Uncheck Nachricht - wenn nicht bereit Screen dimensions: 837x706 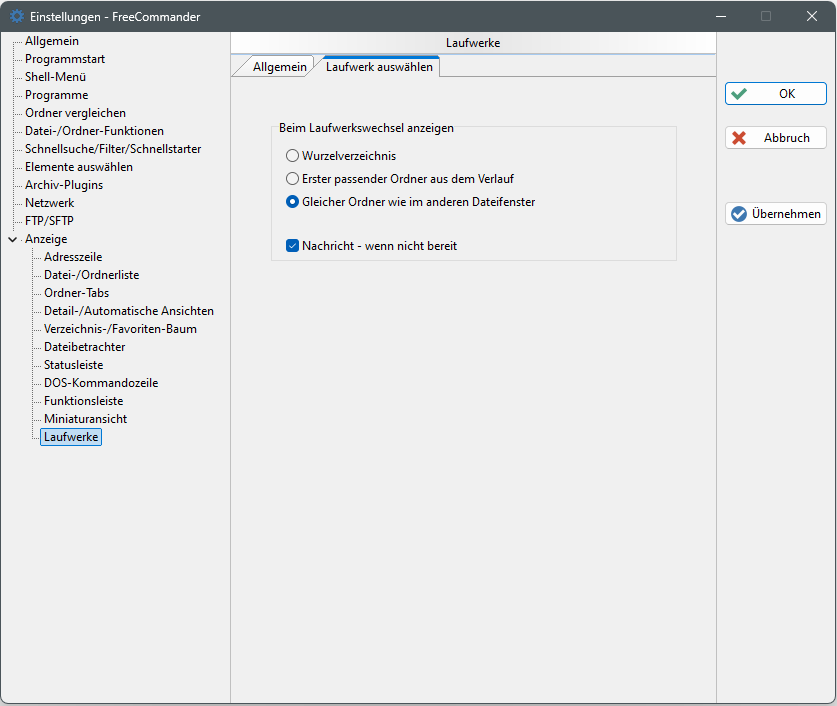[x=293, y=246]
